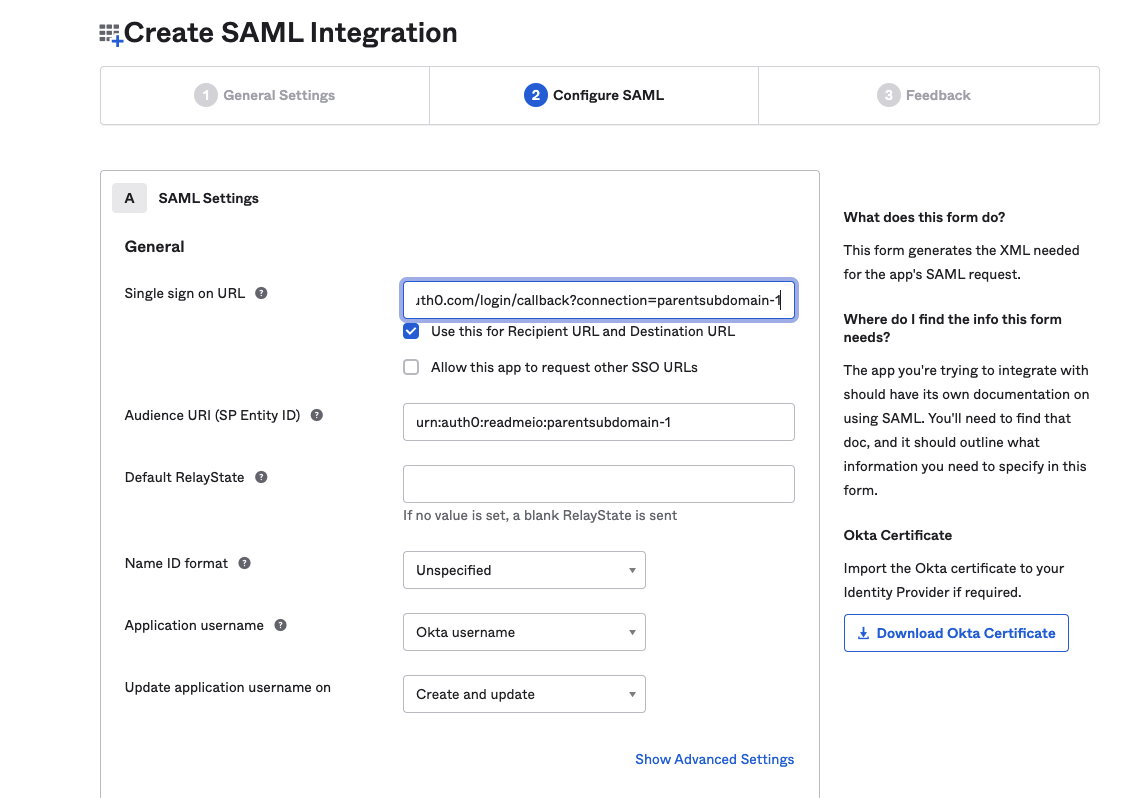Screen dimensions: 1145x798
Task: Click Show Advanced Settings link
Action: tap(714, 759)
